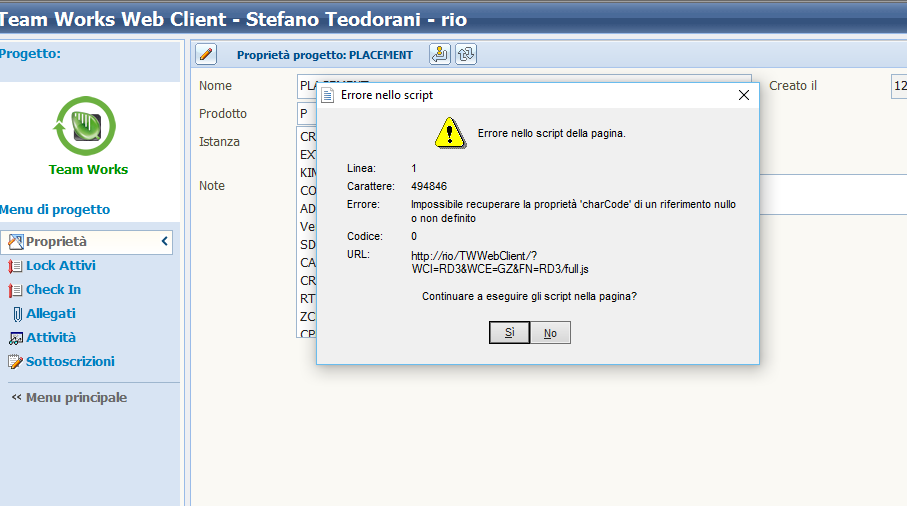The image size is (907, 506).
Task: Open the Proprietà menu item
Action: 87,242
